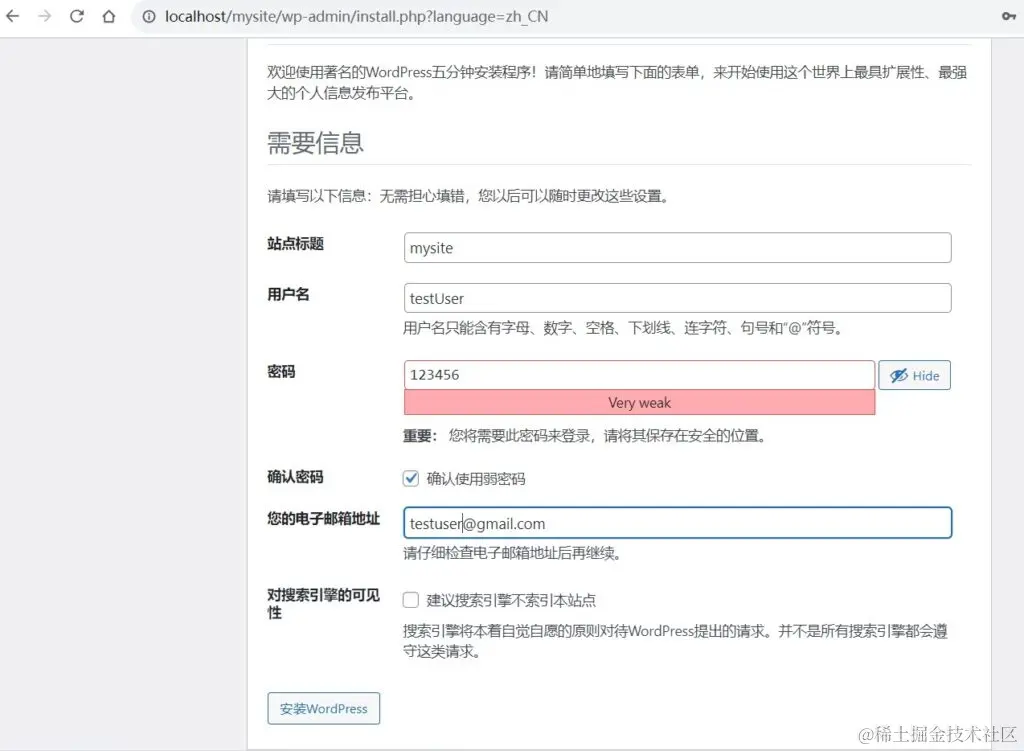The image size is (1024, 751).
Task: Hide the password with the Hide button
Action: point(914,376)
